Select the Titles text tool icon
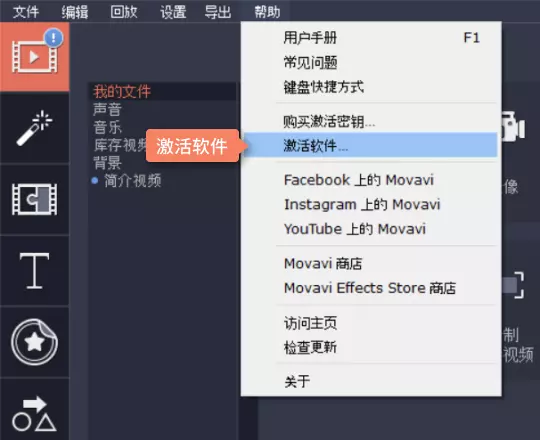This screenshot has height=440, width=540. point(34,271)
